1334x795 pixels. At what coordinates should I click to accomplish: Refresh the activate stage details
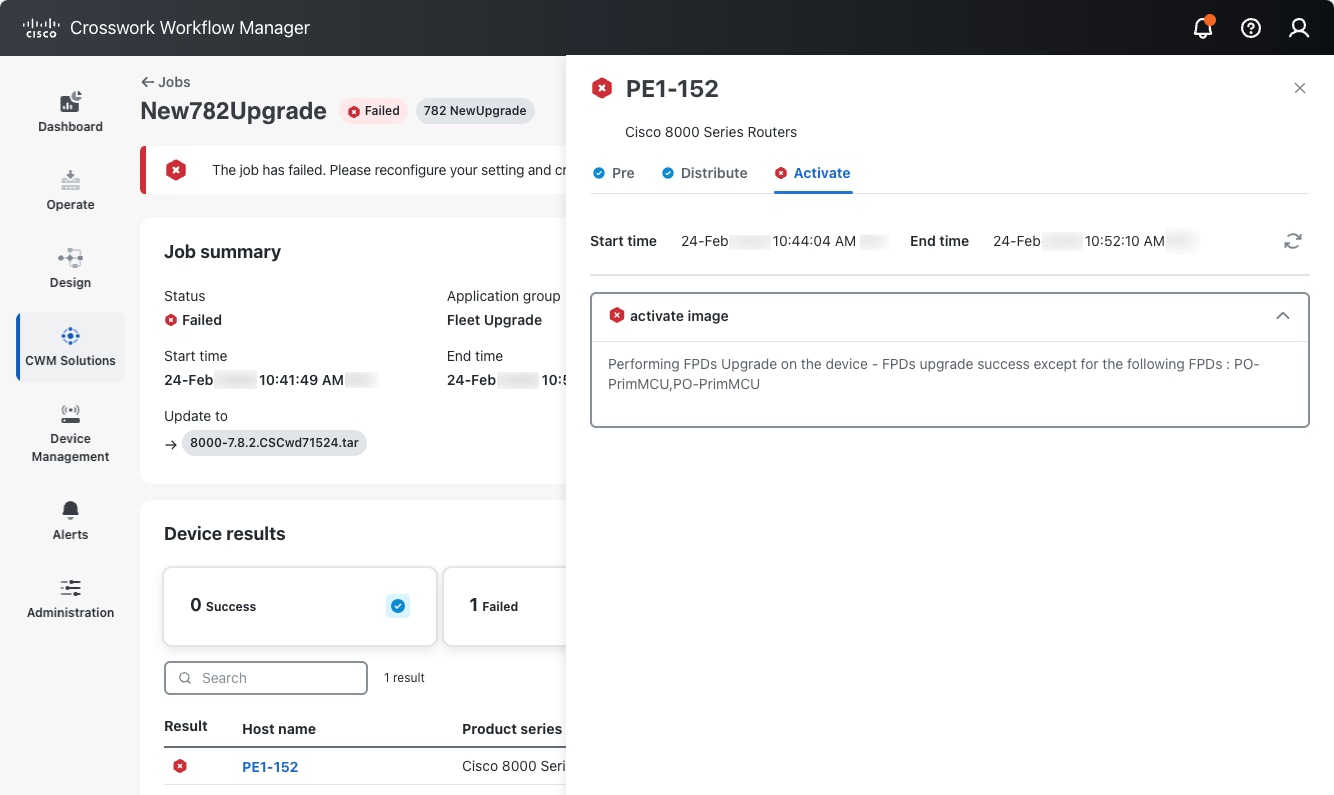click(1293, 241)
